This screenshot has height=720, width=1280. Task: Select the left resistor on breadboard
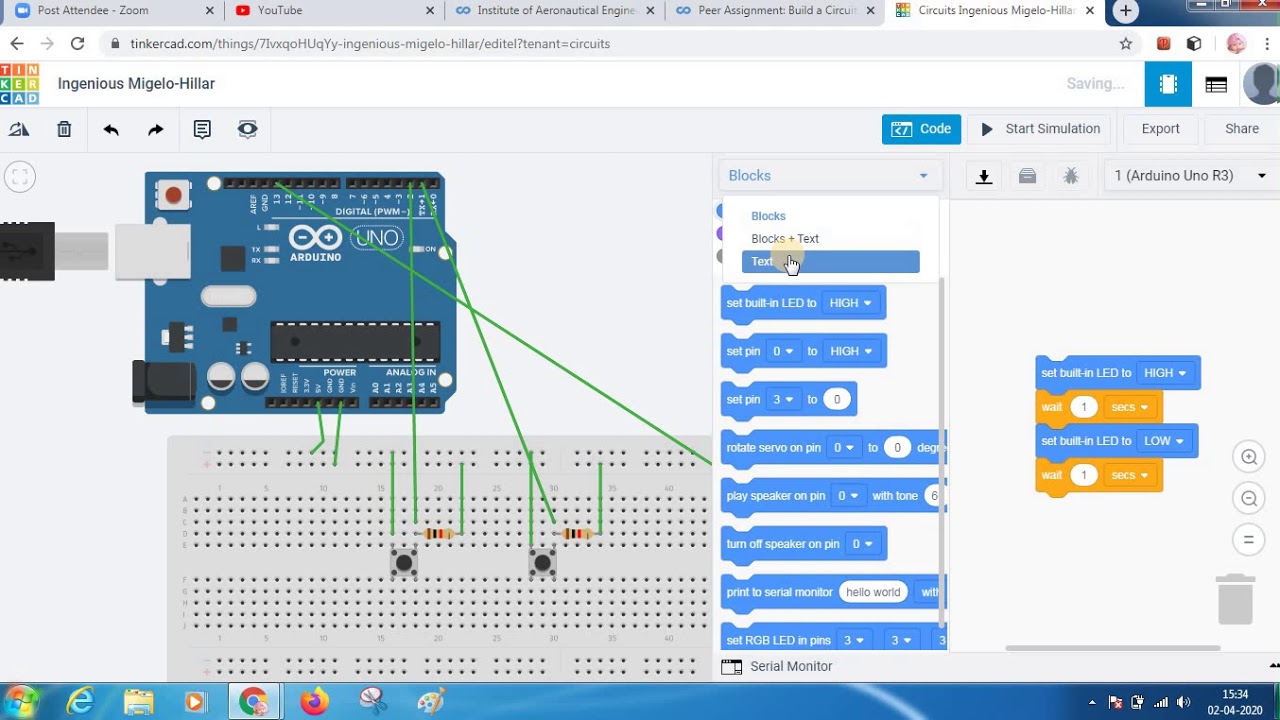(438, 534)
